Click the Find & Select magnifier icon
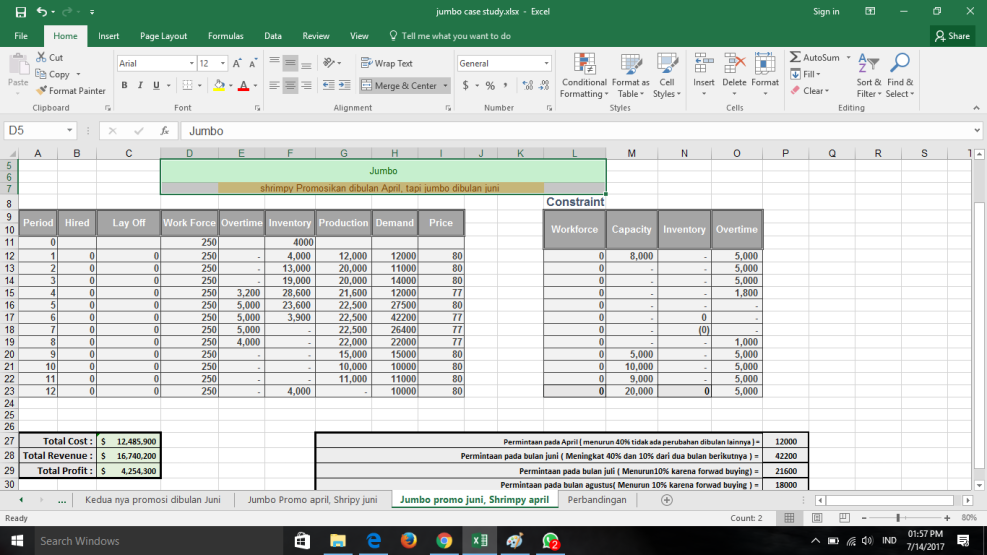Viewport: 987px width, 555px height. [x=899, y=64]
